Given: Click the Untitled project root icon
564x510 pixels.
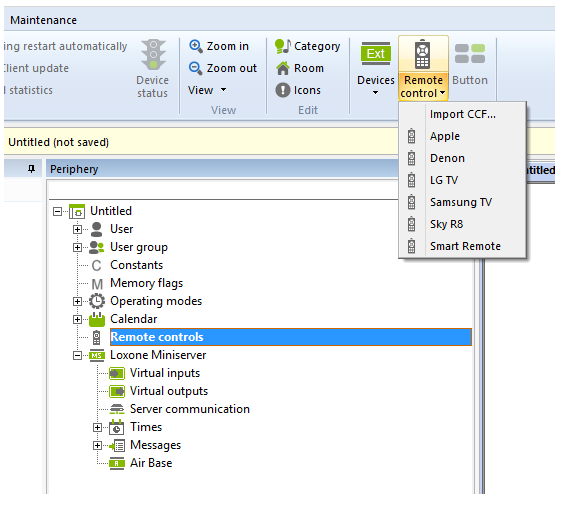Looking at the screenshot, I should click(x=77, y=211).
